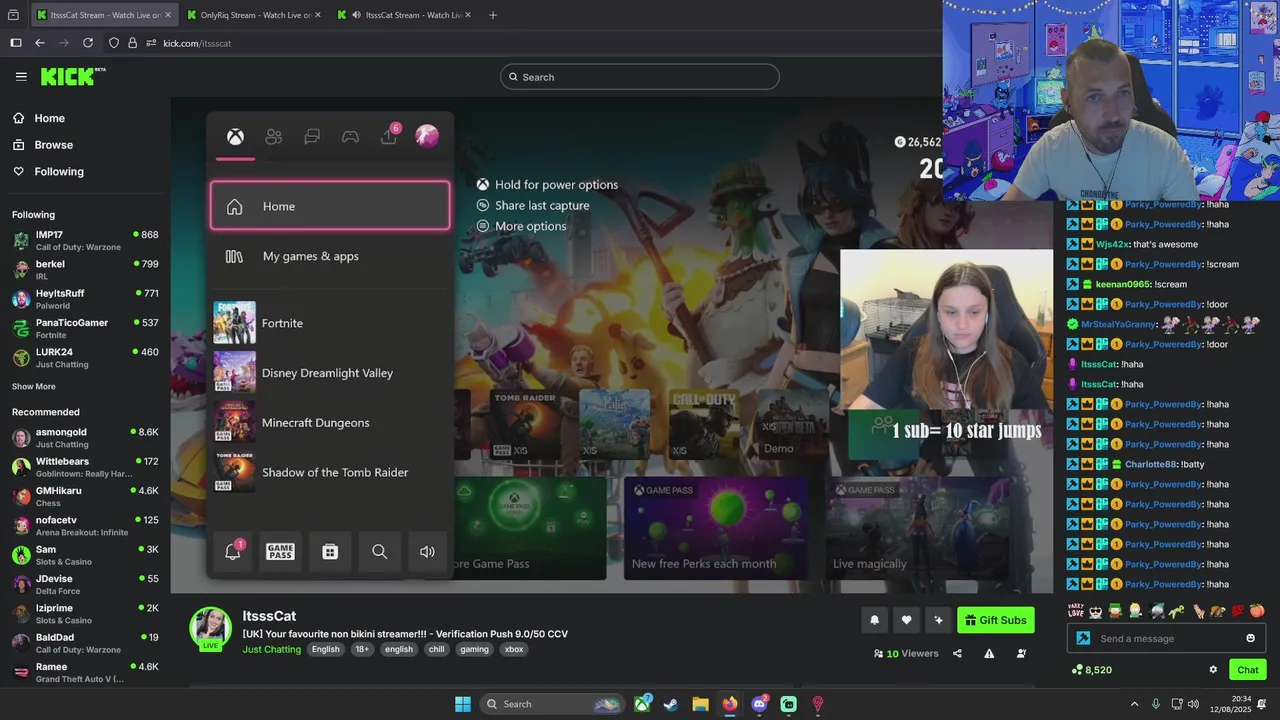The width and height of the screenshot is (1280, 720).
Task: Toggle stream notifications bell
Action: (x=874, y=620)
